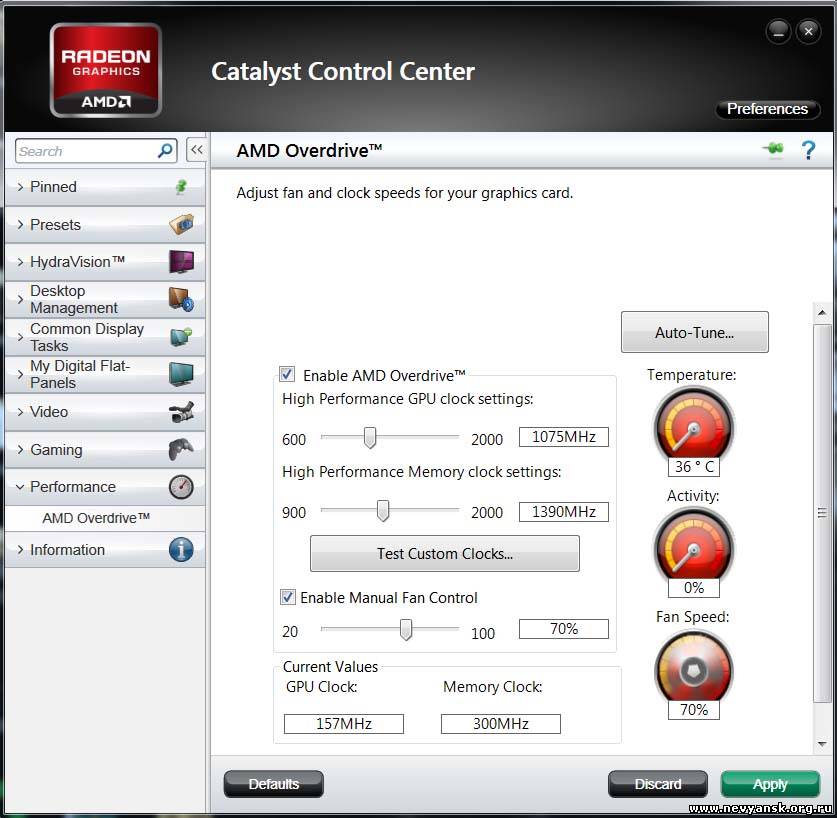The height and width of the screenshot is (818, 837).
Task: Click the Common Display Tasks icon
Action: click(181, 337)
